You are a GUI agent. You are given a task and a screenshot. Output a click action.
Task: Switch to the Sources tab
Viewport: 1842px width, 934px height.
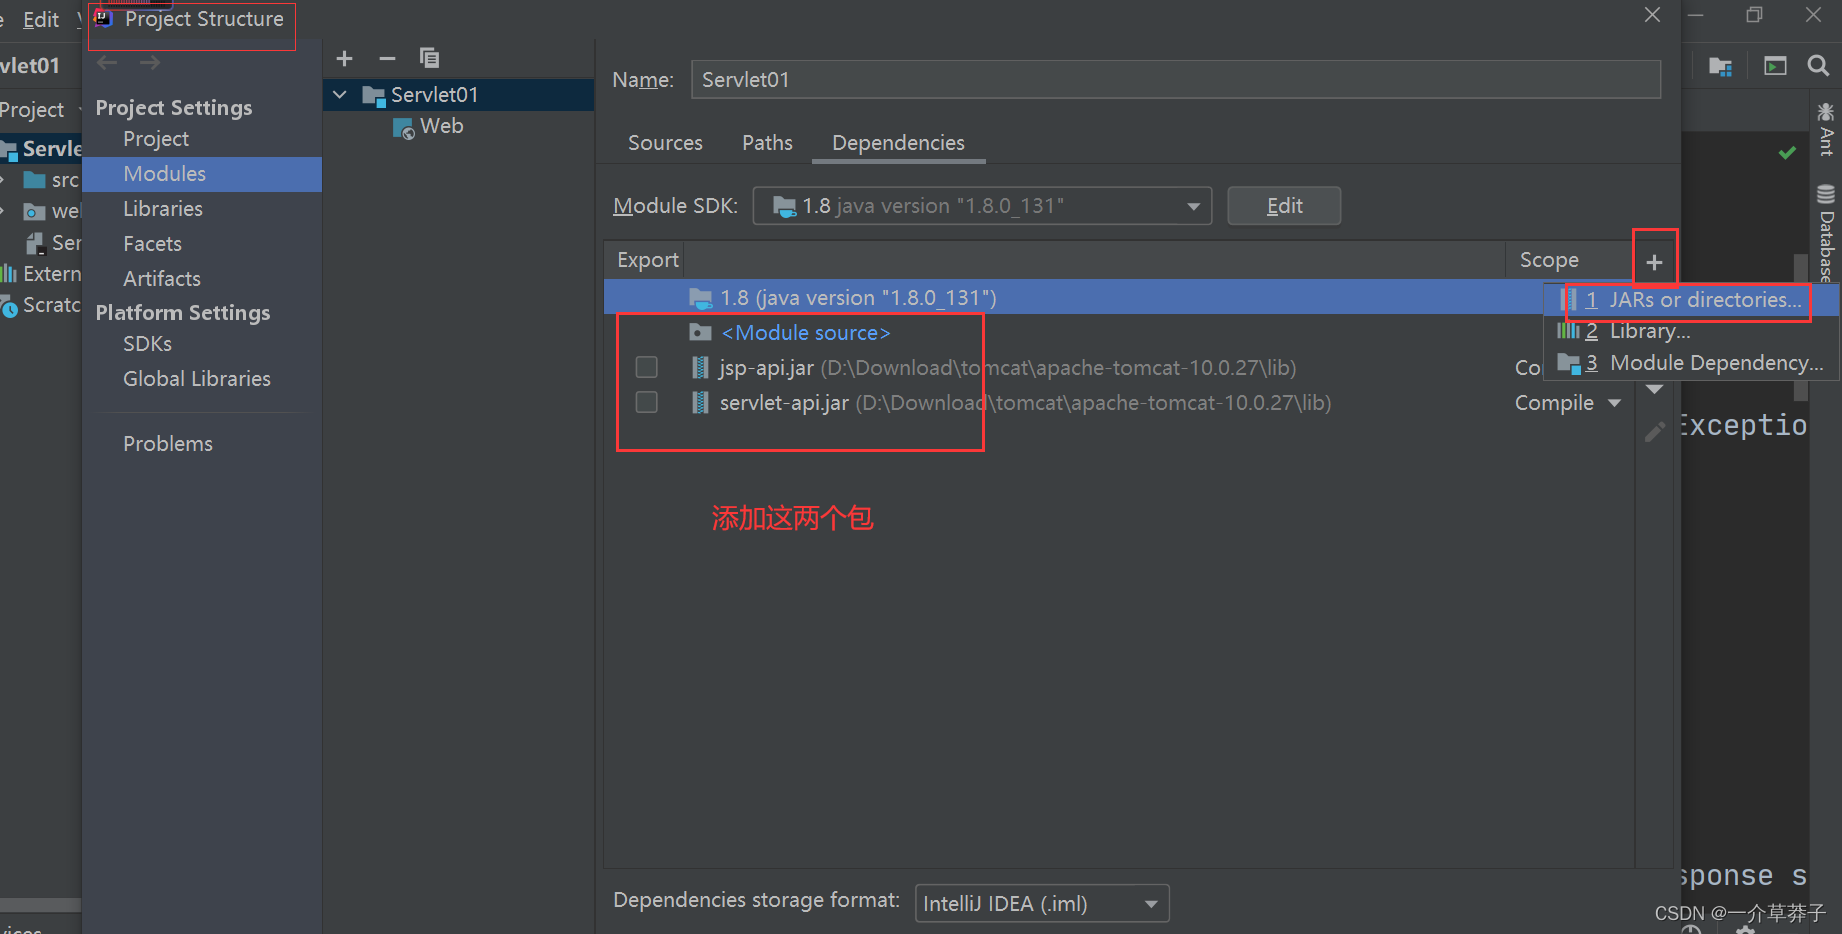665,143
